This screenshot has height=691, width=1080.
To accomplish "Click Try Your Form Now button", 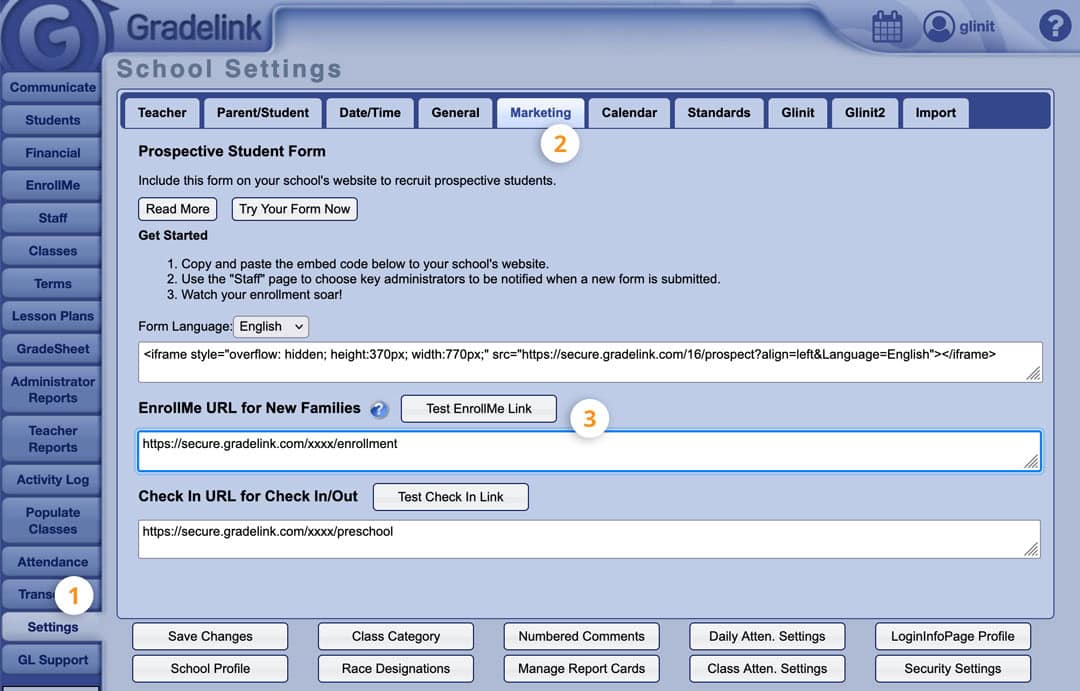I will 294,209.
